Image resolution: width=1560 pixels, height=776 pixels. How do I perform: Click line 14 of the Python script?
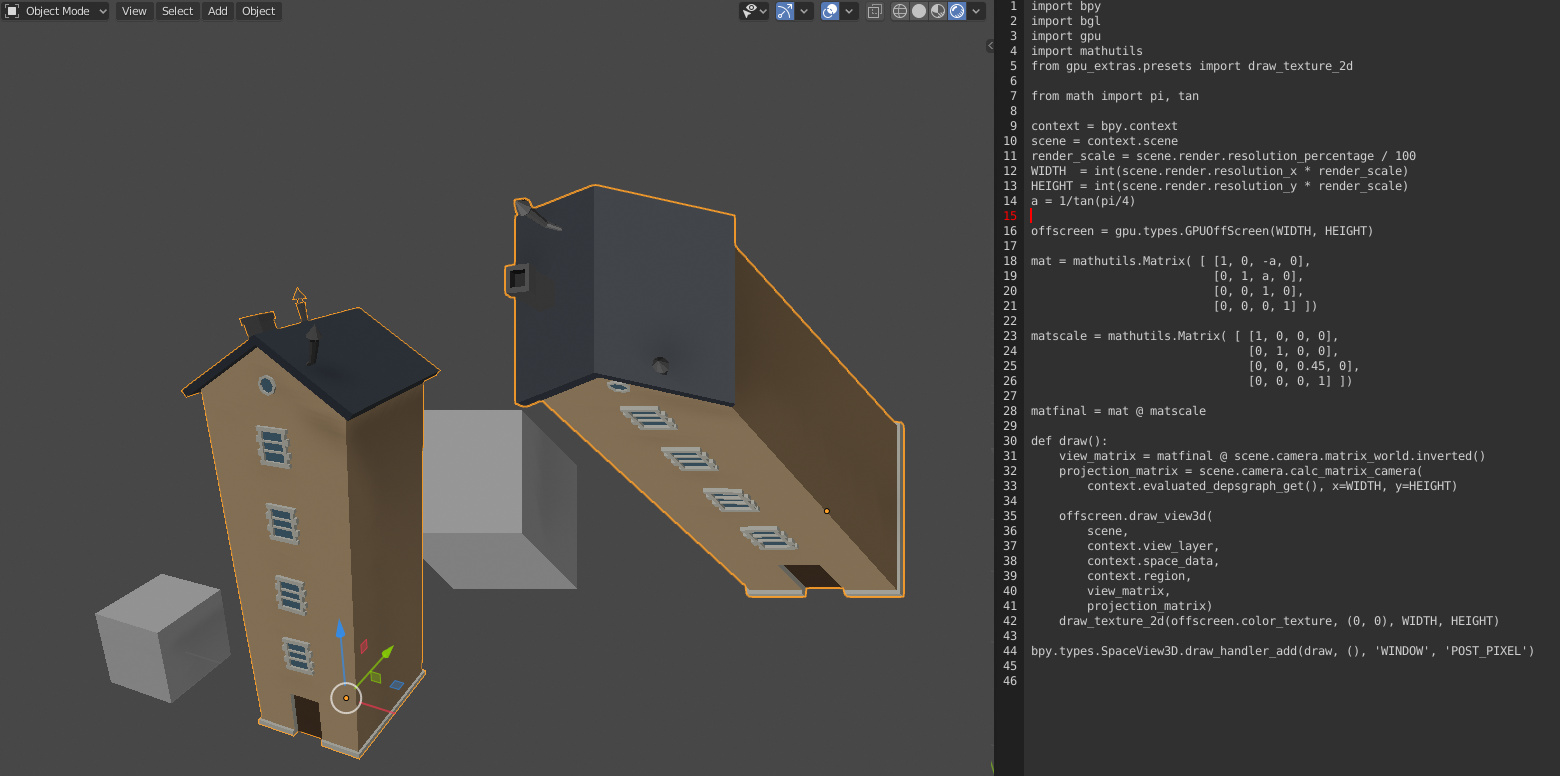1083,200
